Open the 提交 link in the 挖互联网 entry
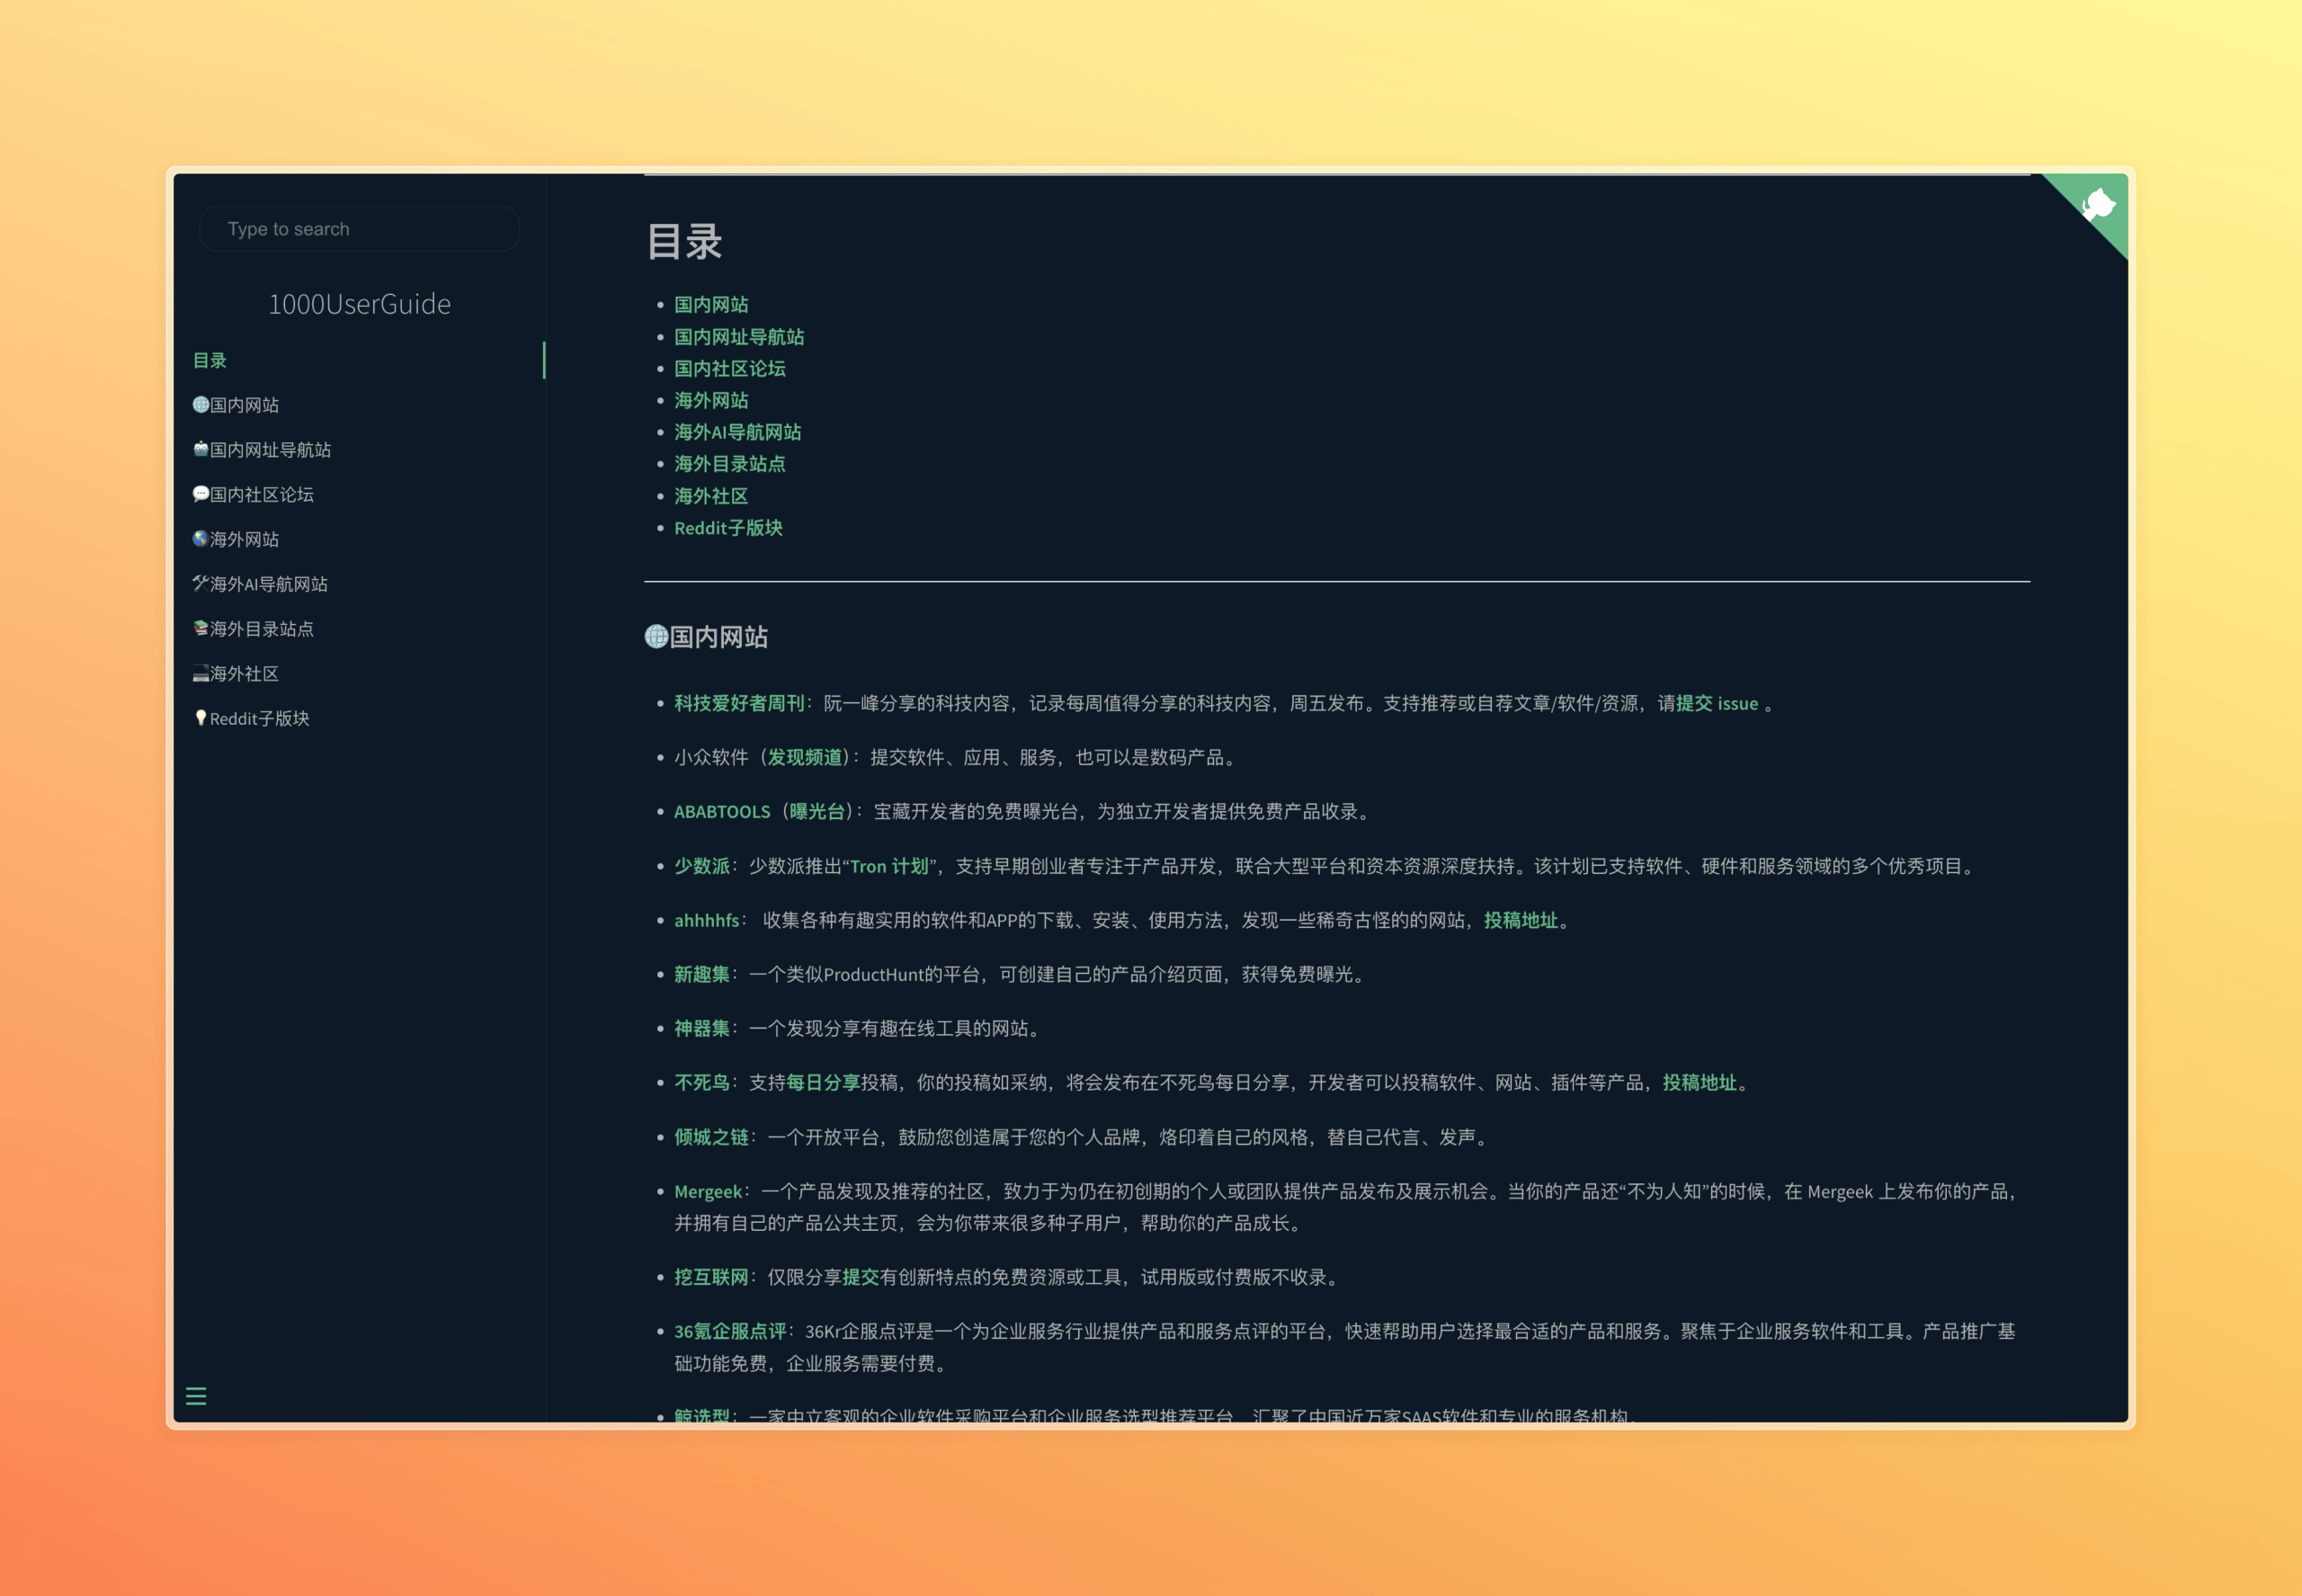 pos(861,1277)
